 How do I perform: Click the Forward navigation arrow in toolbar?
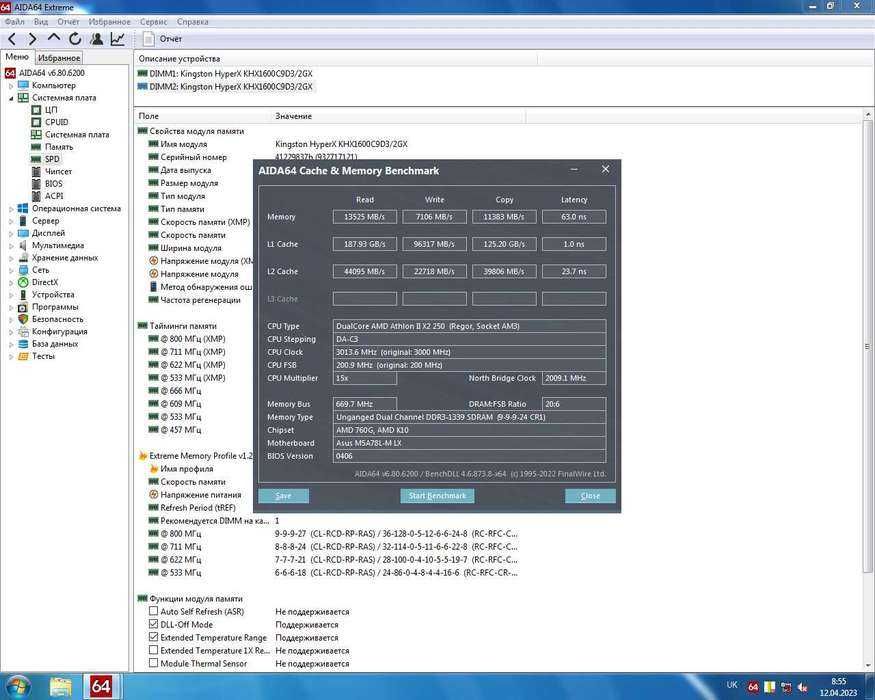(32, 39)
